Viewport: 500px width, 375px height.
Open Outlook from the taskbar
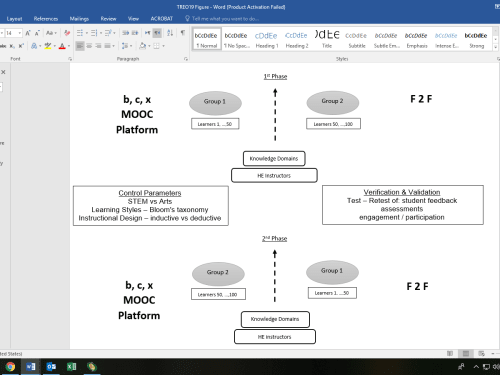(x=51, y=367)
